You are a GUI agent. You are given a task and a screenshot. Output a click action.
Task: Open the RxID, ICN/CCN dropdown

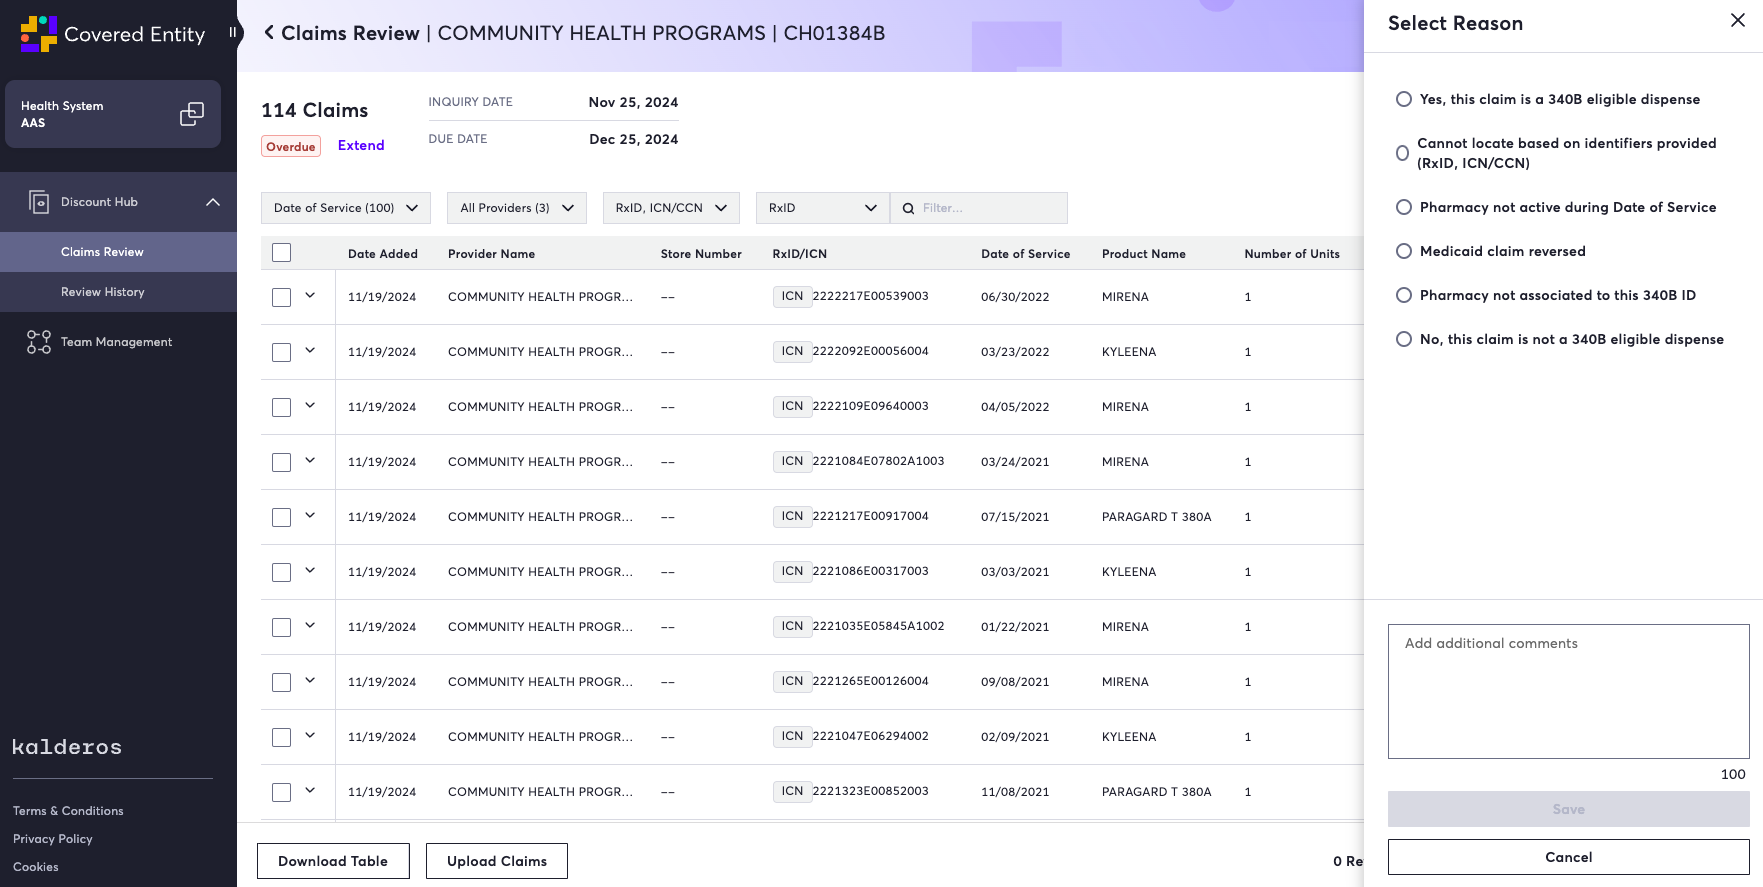(x=671, y=208)
